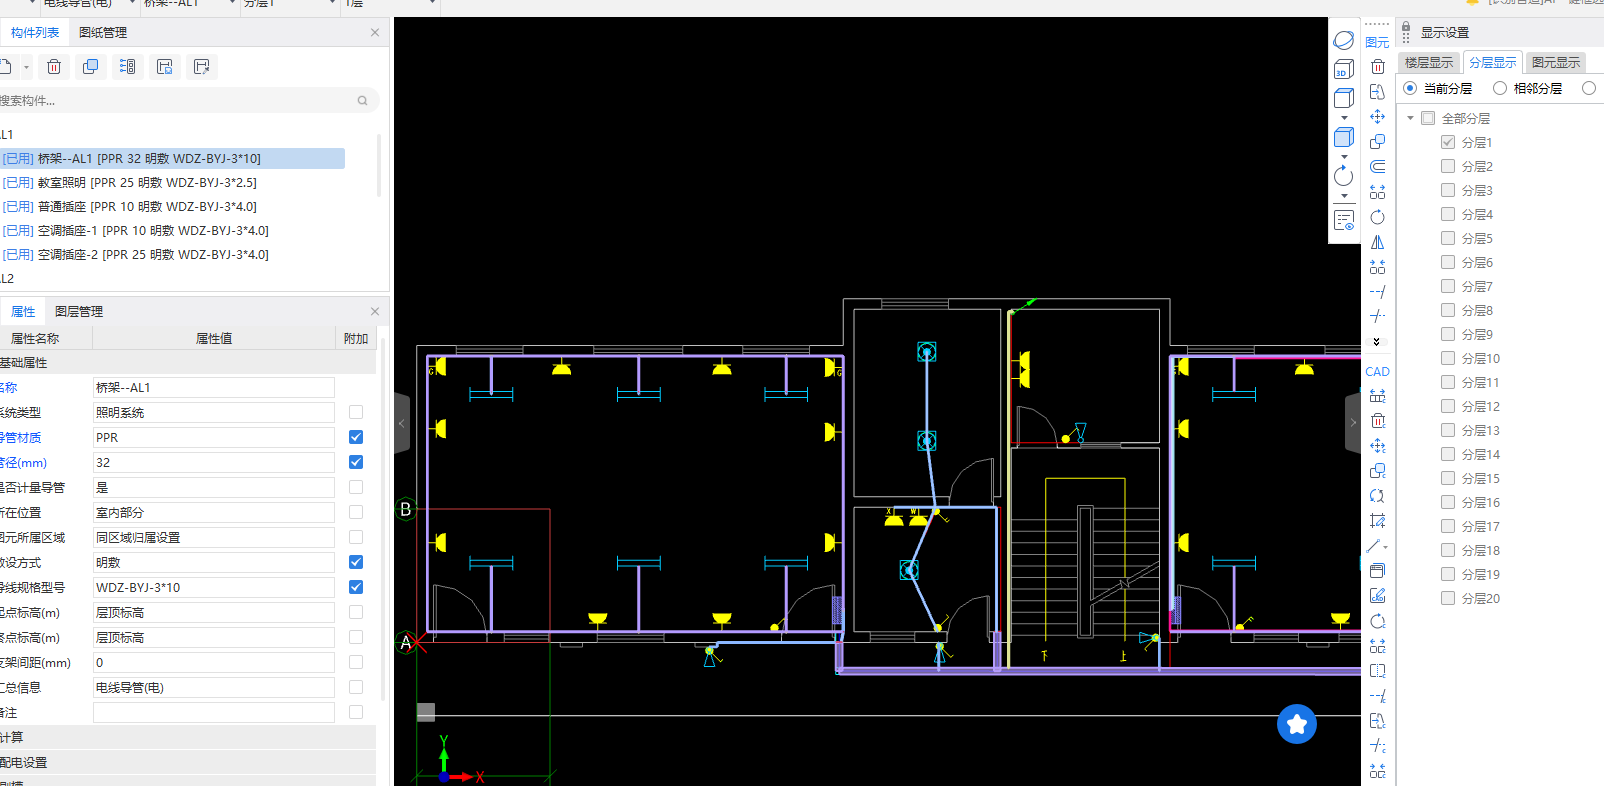The height and width of the screenshot is (786, 1604).
Task: Click the orbit view icon
Action: 1344,40
